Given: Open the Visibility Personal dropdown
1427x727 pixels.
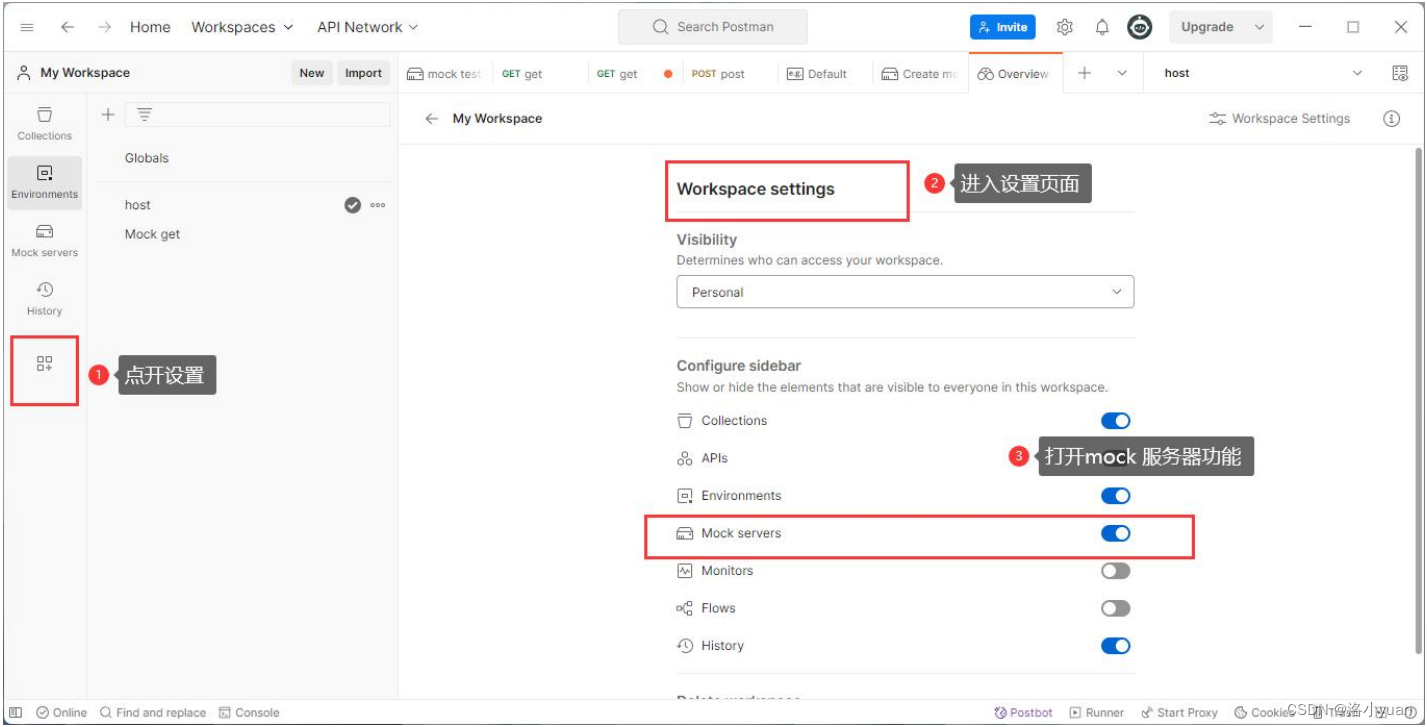Looking at the screenshot, I should [x=905, y=292].
